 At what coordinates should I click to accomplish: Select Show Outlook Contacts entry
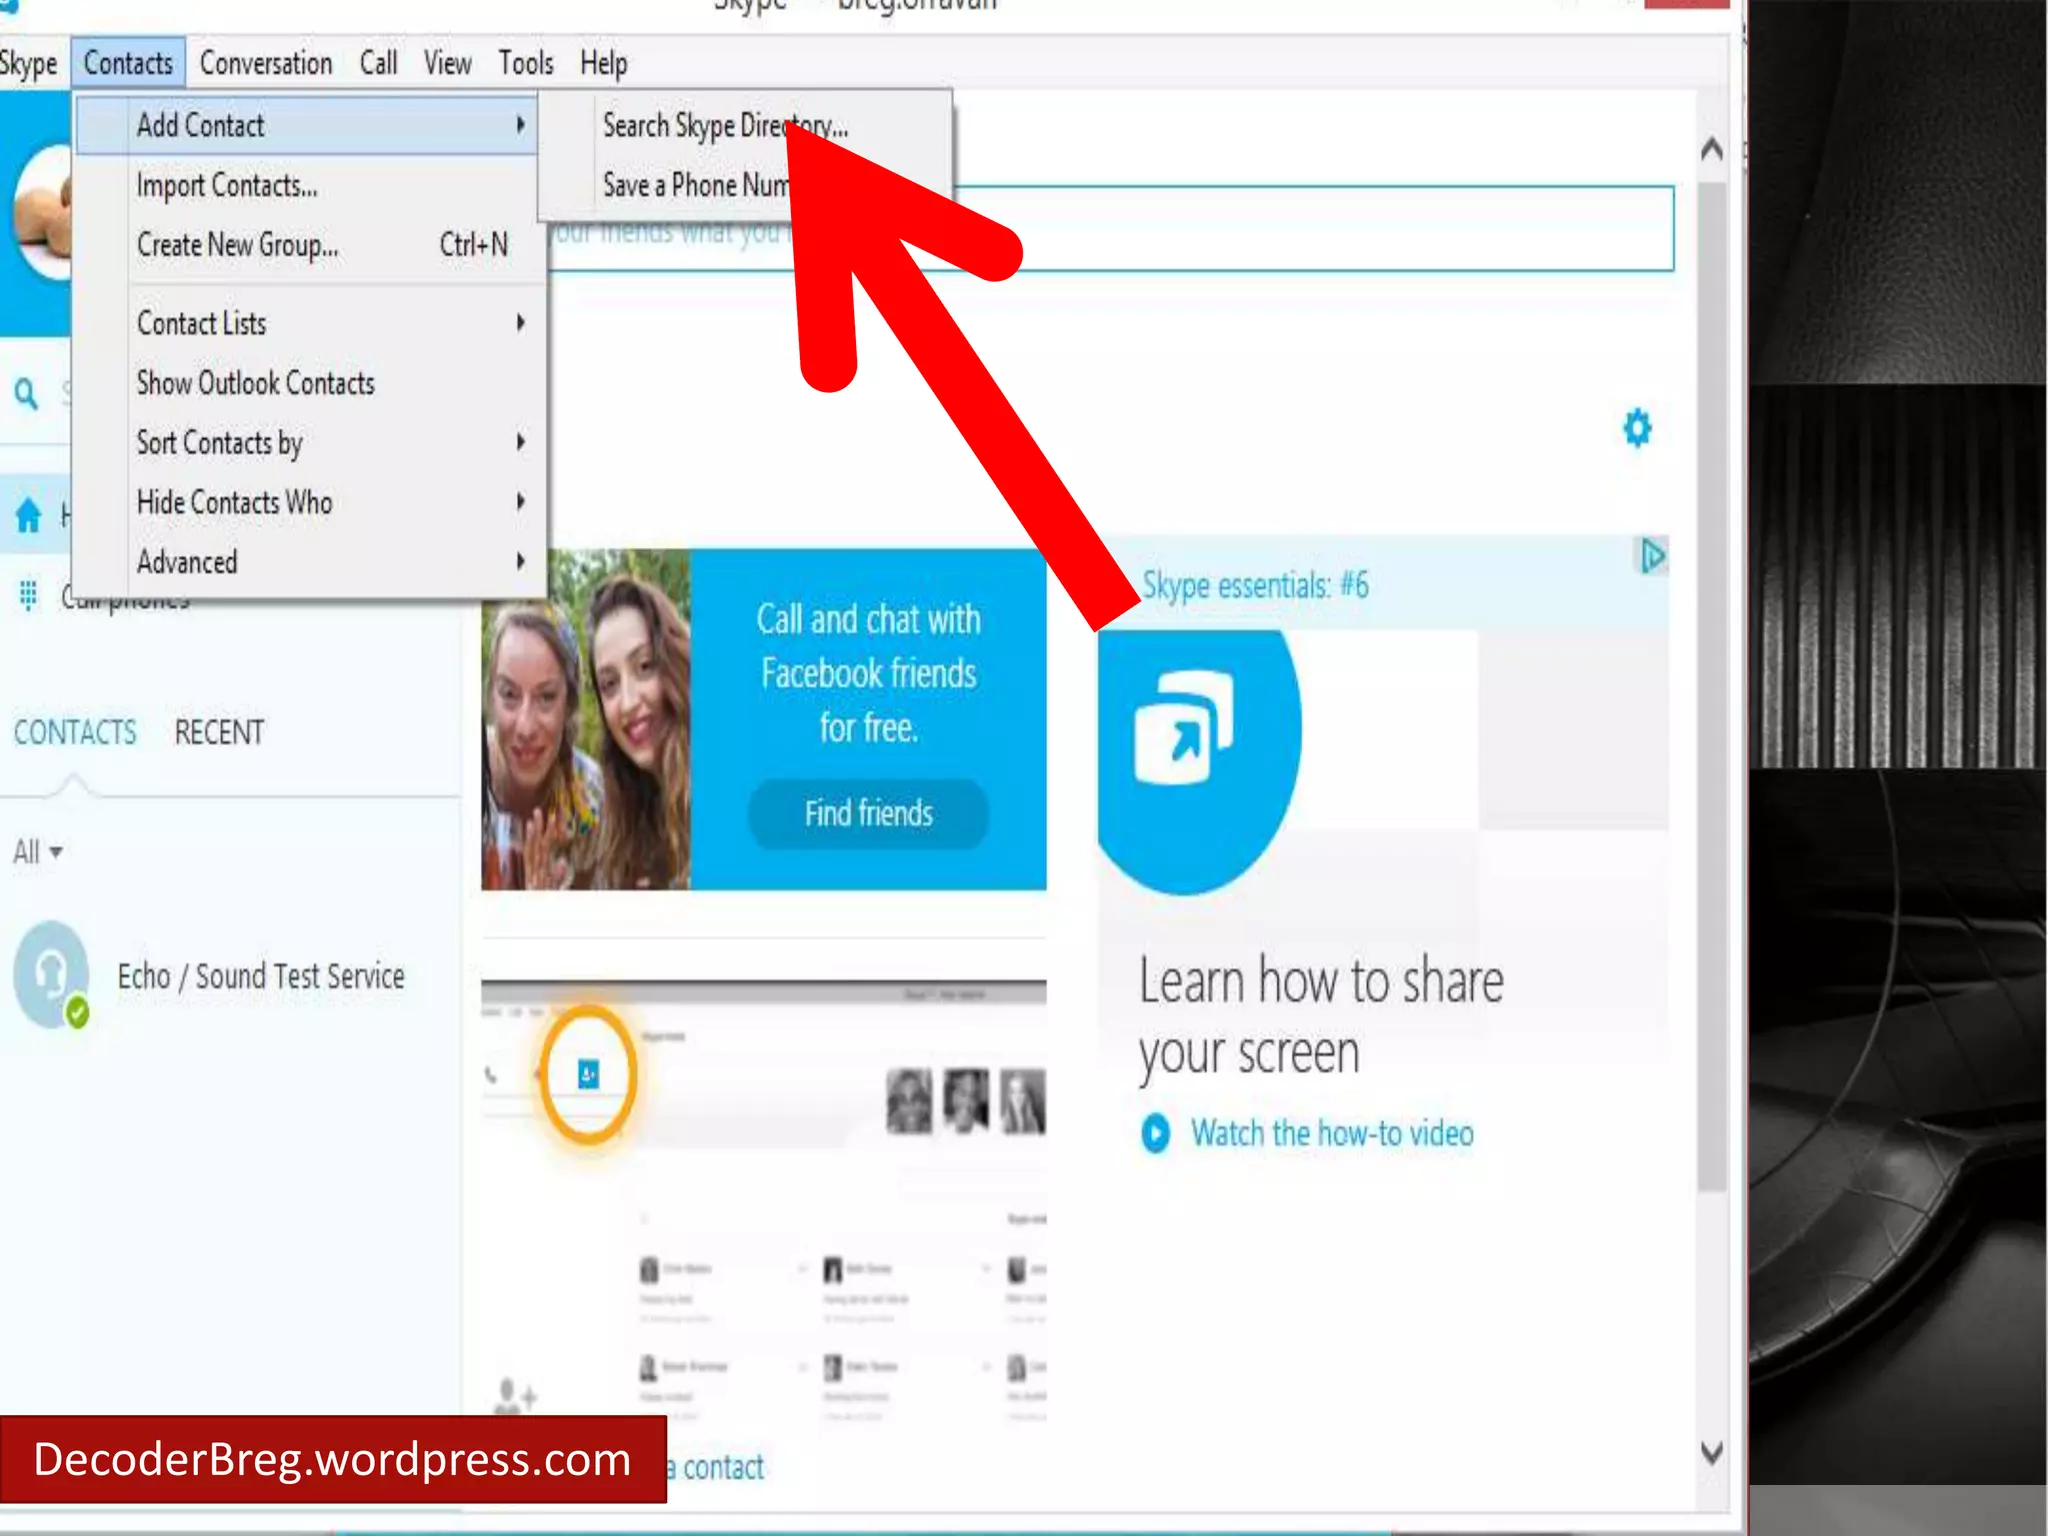coord(256,383)
